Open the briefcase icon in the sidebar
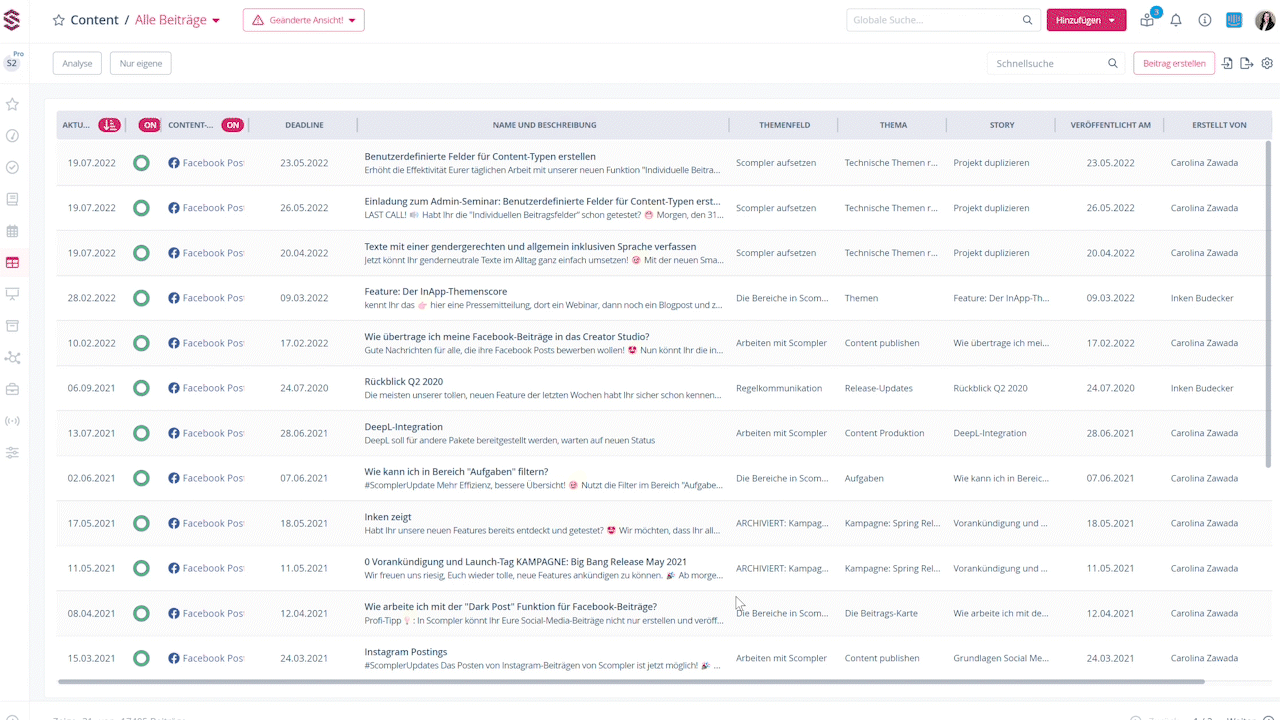 pos(12,389)
